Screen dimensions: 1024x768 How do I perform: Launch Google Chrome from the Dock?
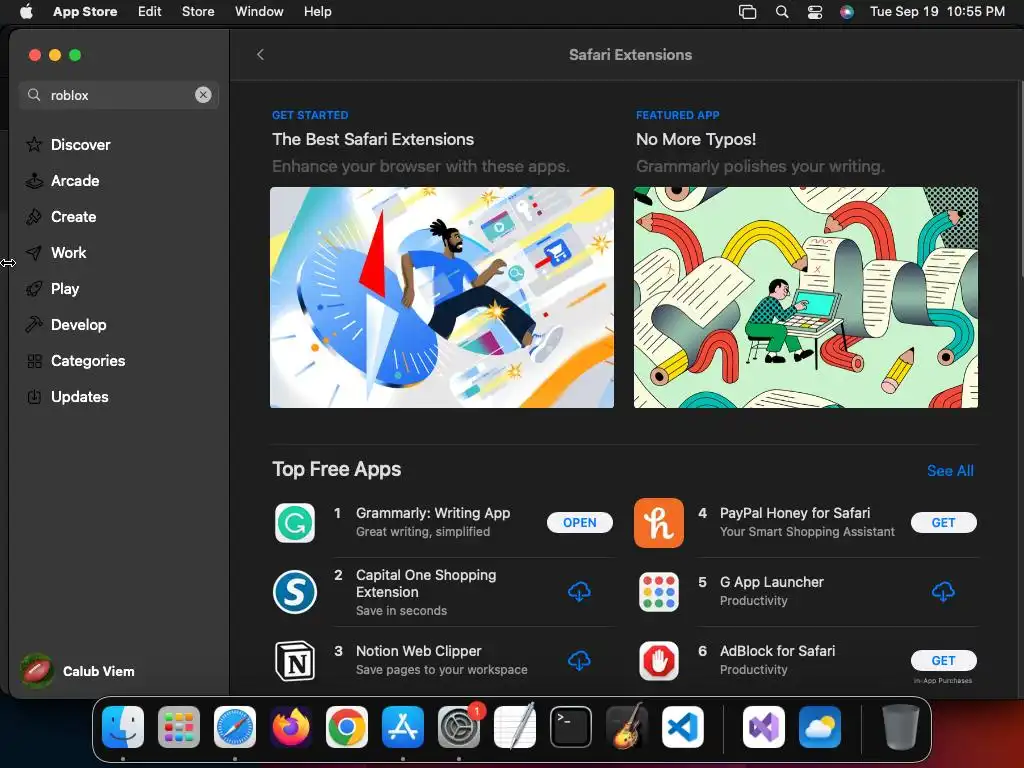[x=347, y=727]
